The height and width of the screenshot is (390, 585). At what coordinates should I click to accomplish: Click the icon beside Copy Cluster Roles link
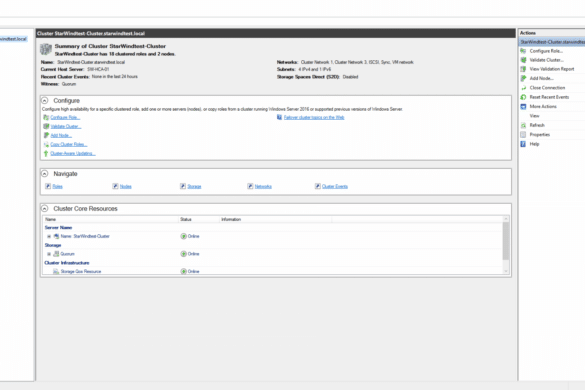pyautogui.click(x=46, y=144)
